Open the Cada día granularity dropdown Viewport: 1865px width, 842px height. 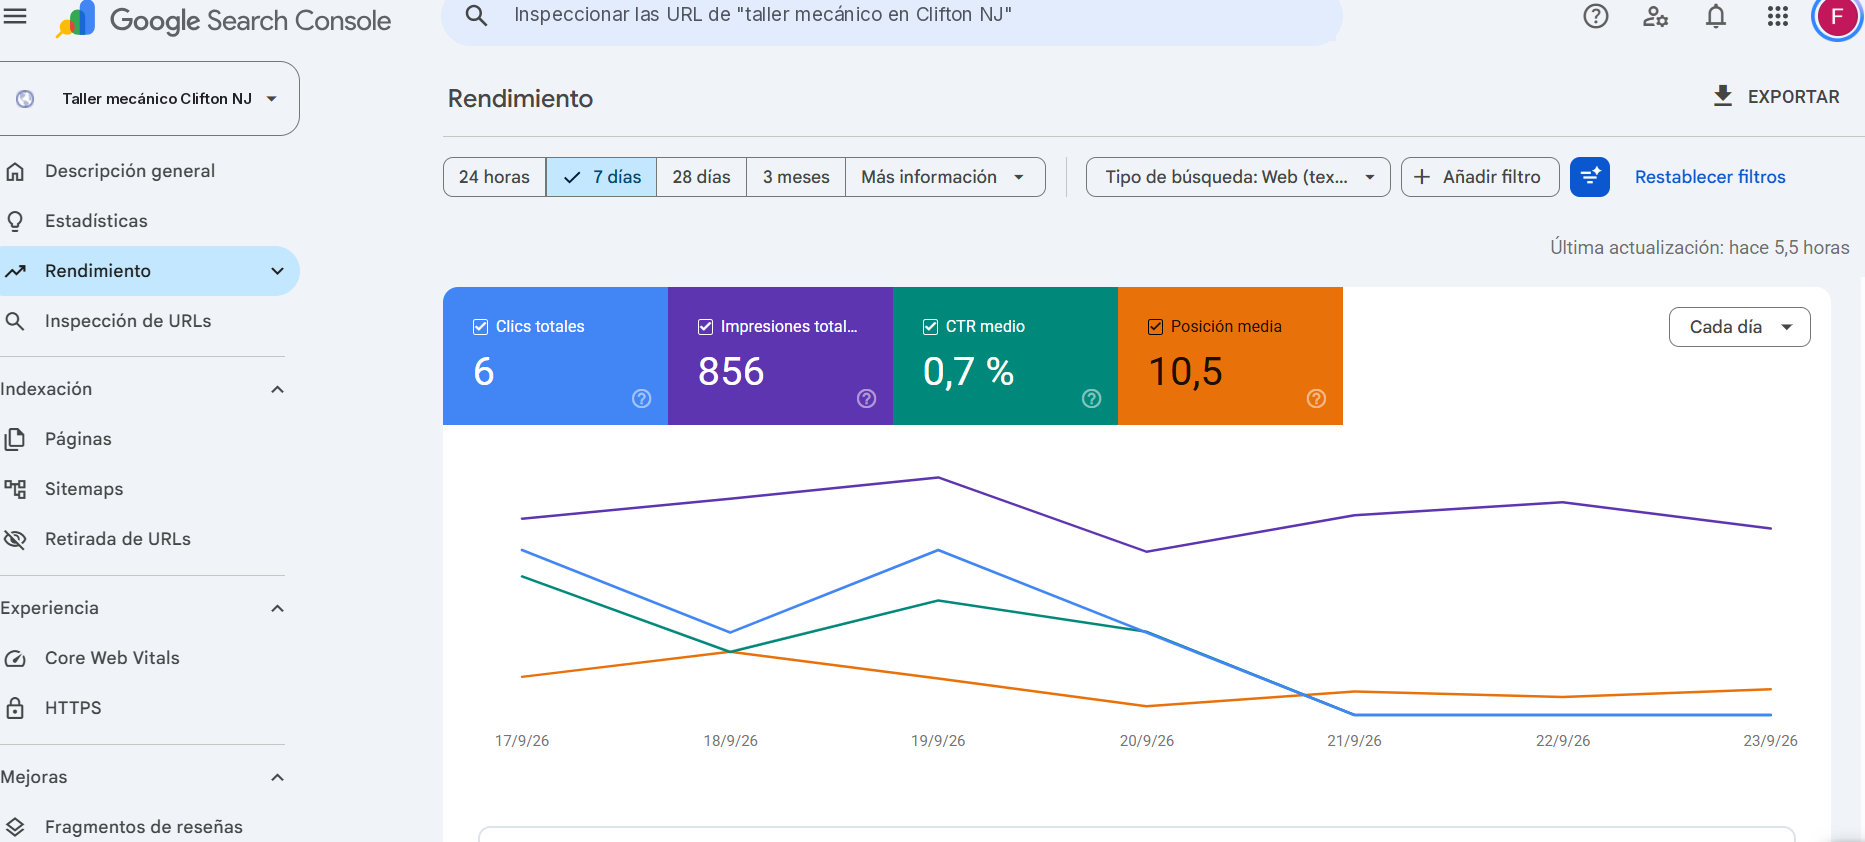point(1740,327)
